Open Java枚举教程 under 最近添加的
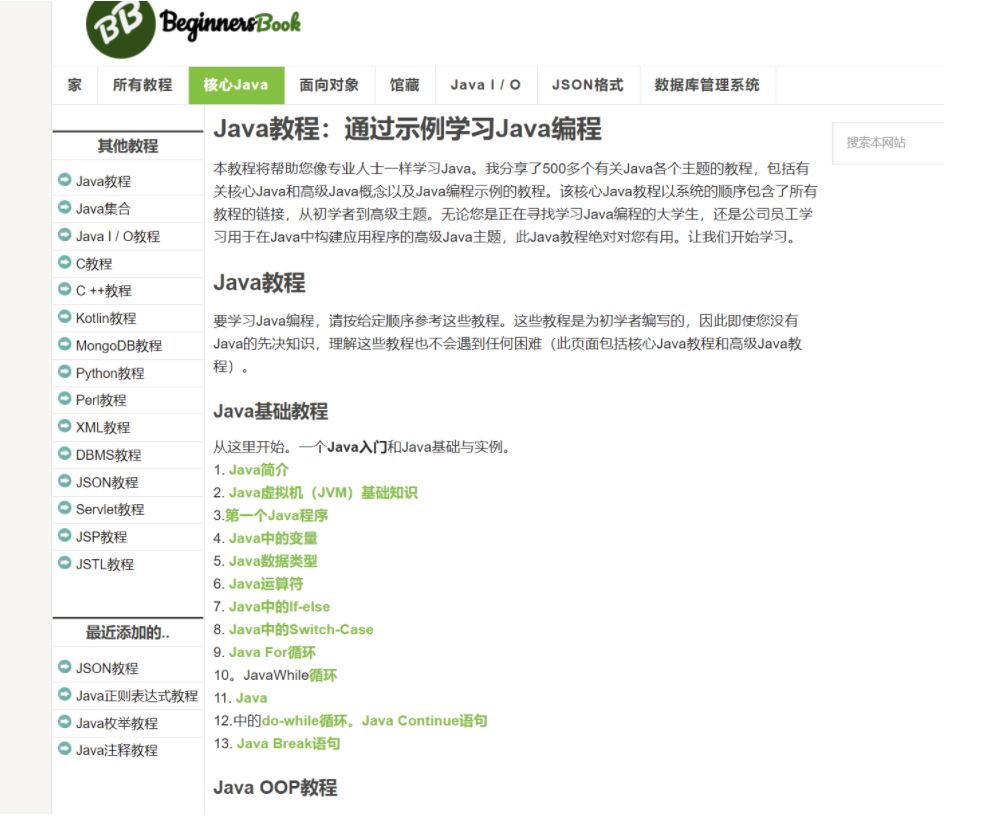This screenshot has height=823, width=983. click(x=117, y=724)
